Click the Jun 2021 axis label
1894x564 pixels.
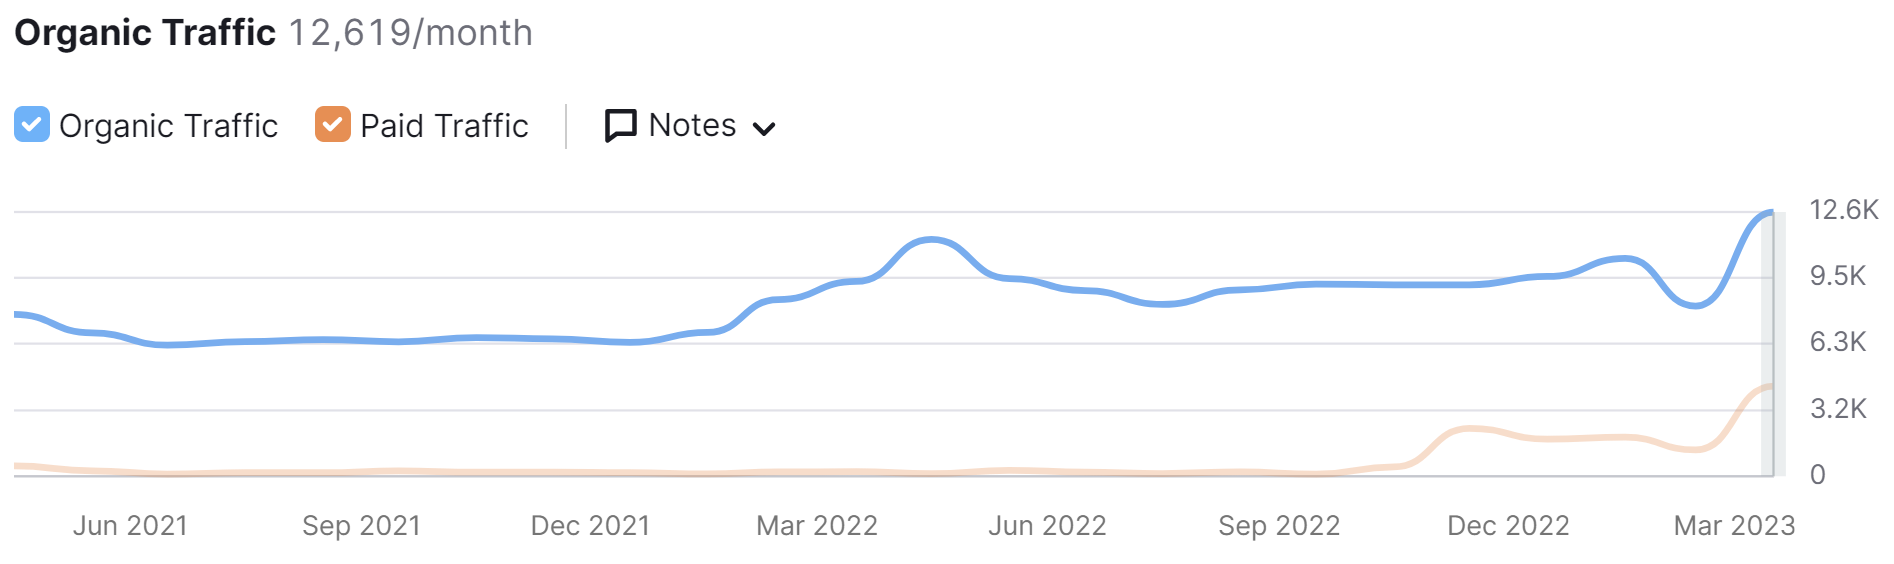(x=130, y=526)
